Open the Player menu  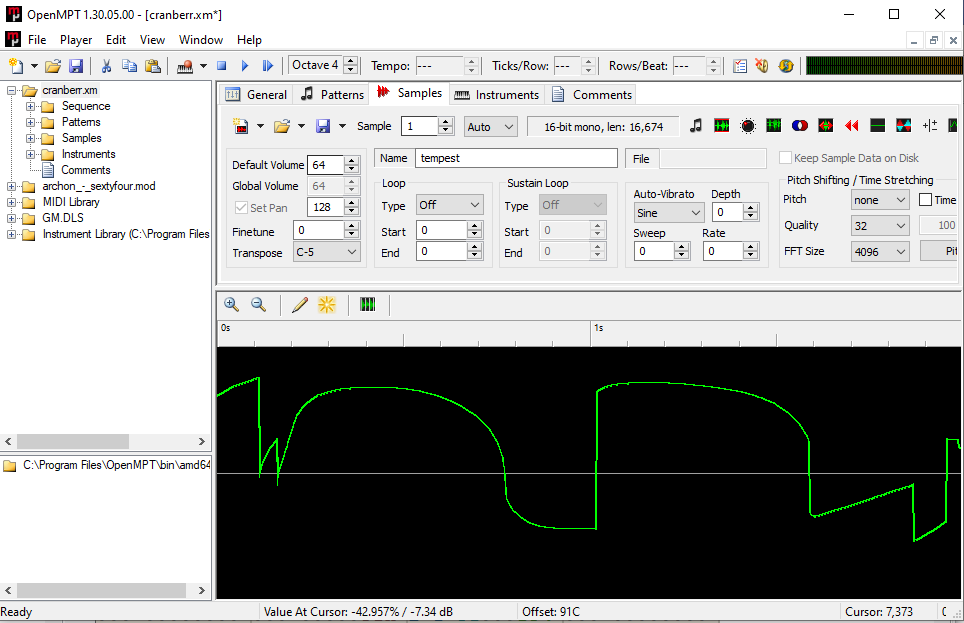76,40
